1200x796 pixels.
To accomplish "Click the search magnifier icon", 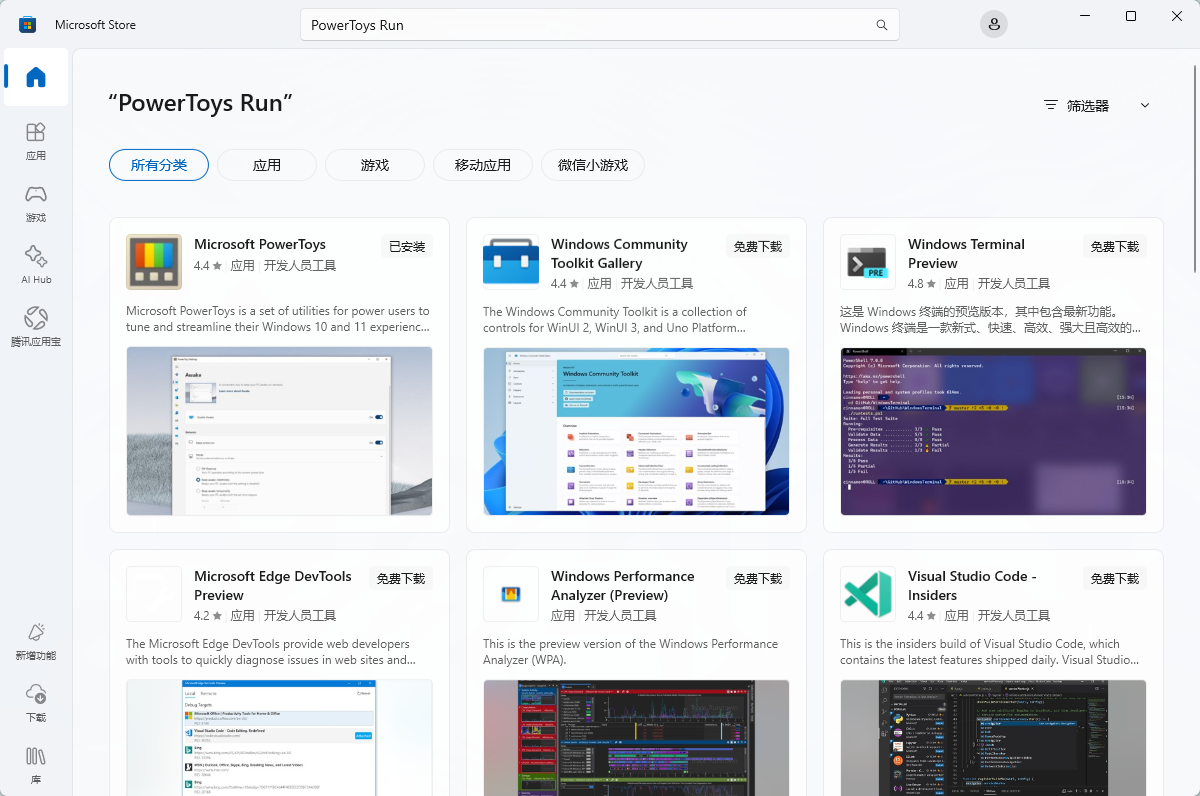I will pos(881,25).
